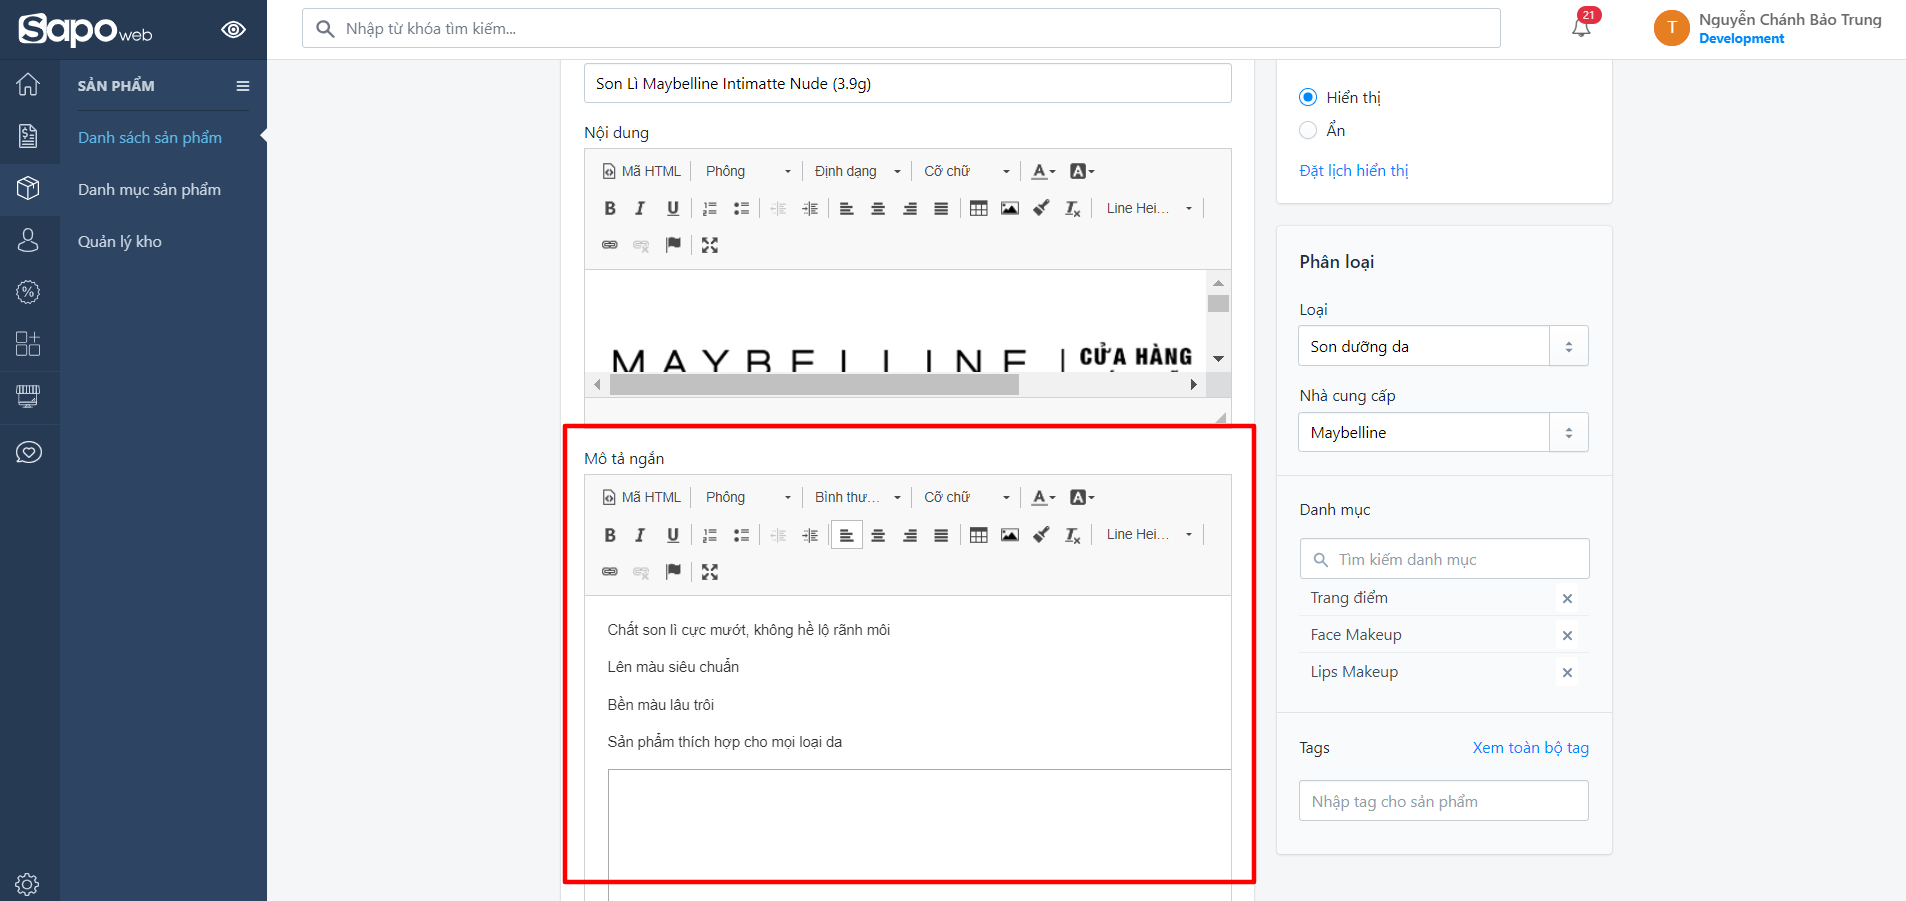Viewport: 1906px width, 901px height.
Task: Insert table in Mô tả ngắn editor
Action: [979, 535]
